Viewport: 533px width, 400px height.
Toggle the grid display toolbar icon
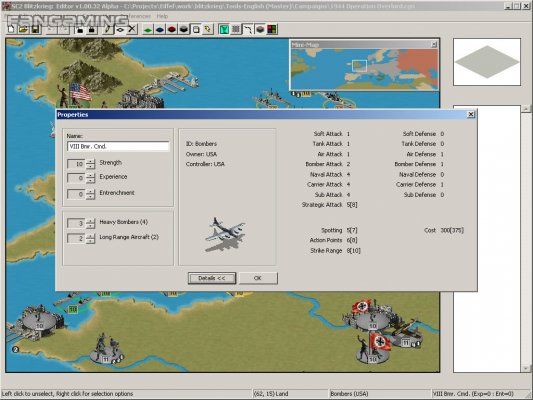pyautogui.click(x=236, y=30)
